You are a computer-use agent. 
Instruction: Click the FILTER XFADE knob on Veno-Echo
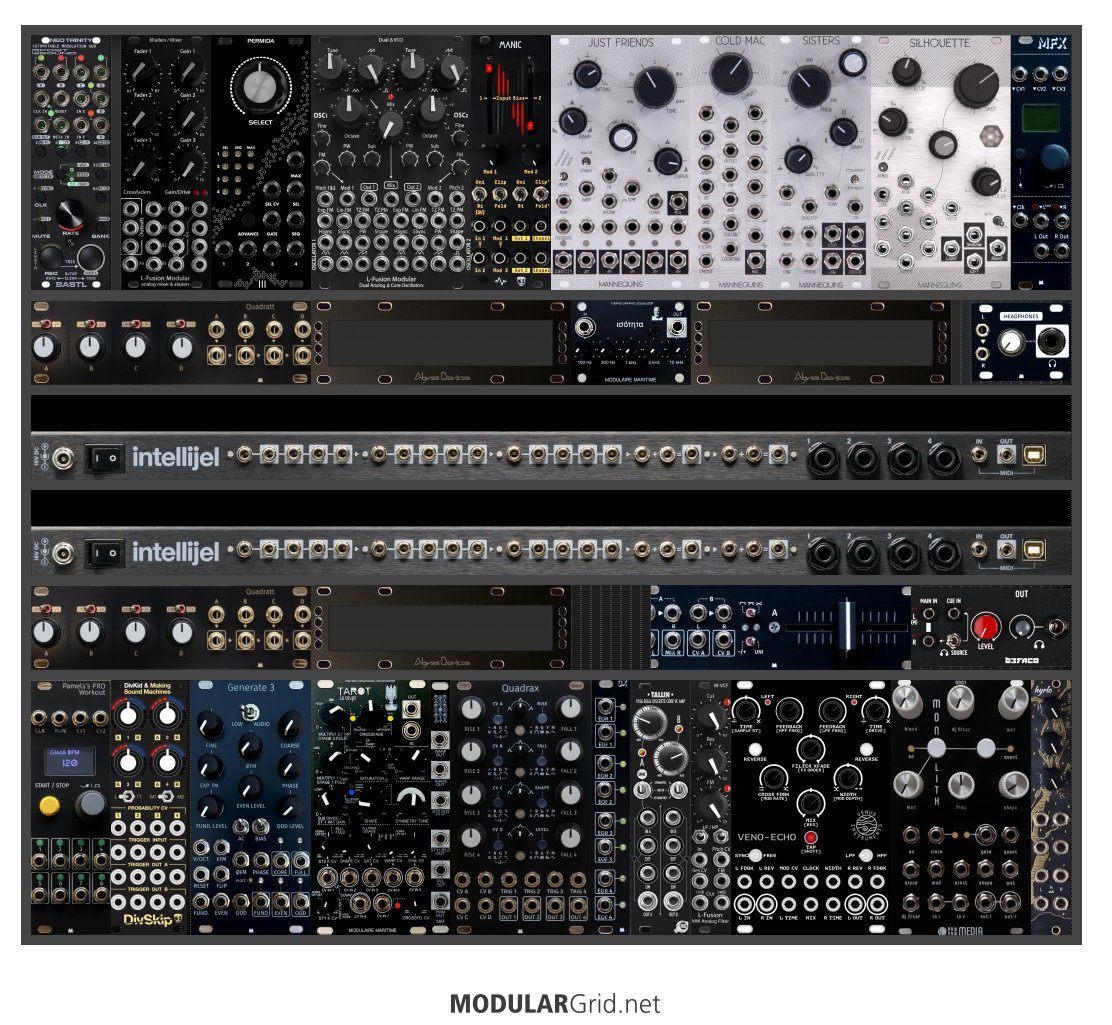pyautogui.click(x=810, y=748)
